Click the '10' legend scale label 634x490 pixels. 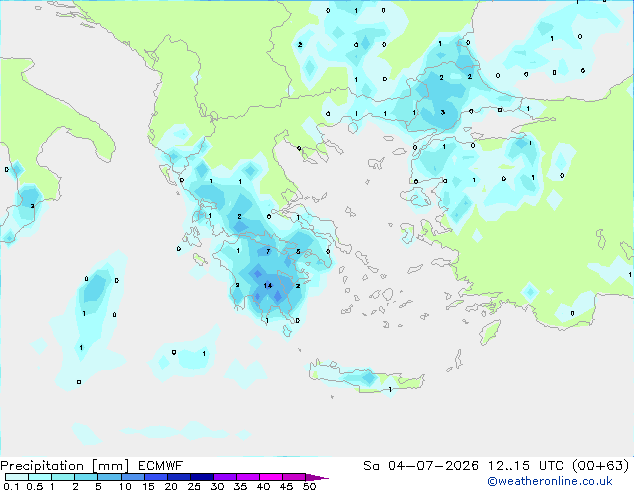pos(125,486)
